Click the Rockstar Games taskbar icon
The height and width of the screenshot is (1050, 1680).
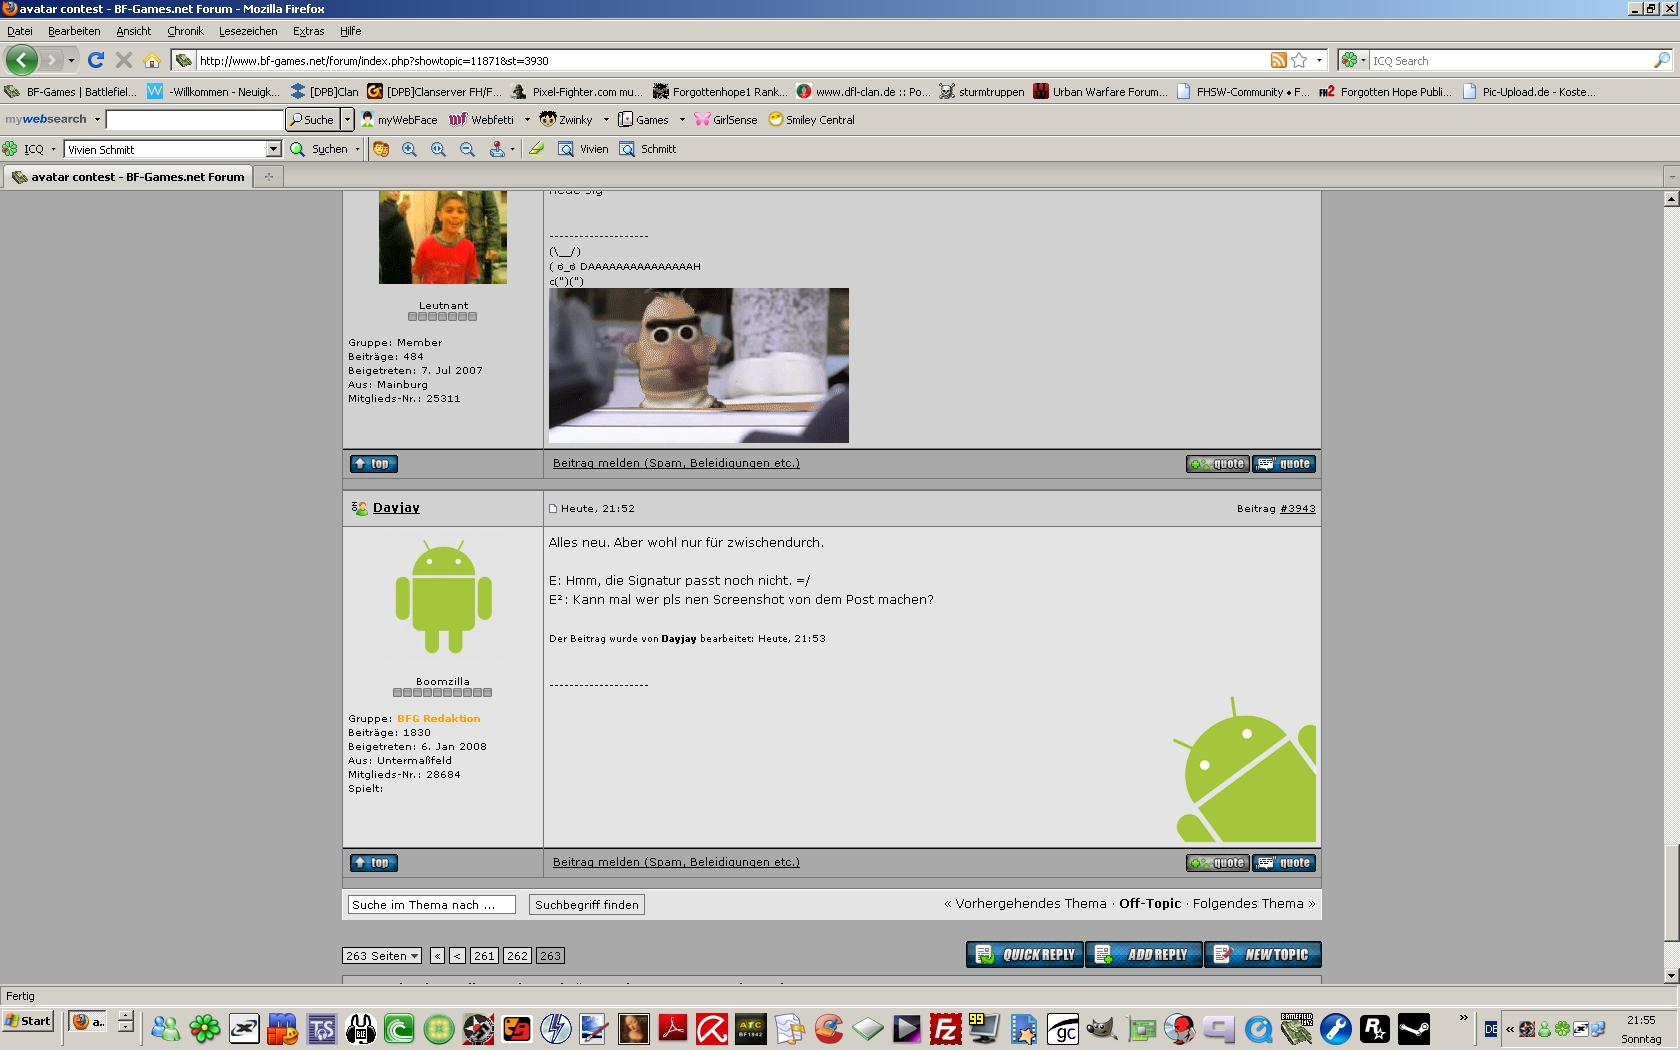[x=1375, y=1028]
